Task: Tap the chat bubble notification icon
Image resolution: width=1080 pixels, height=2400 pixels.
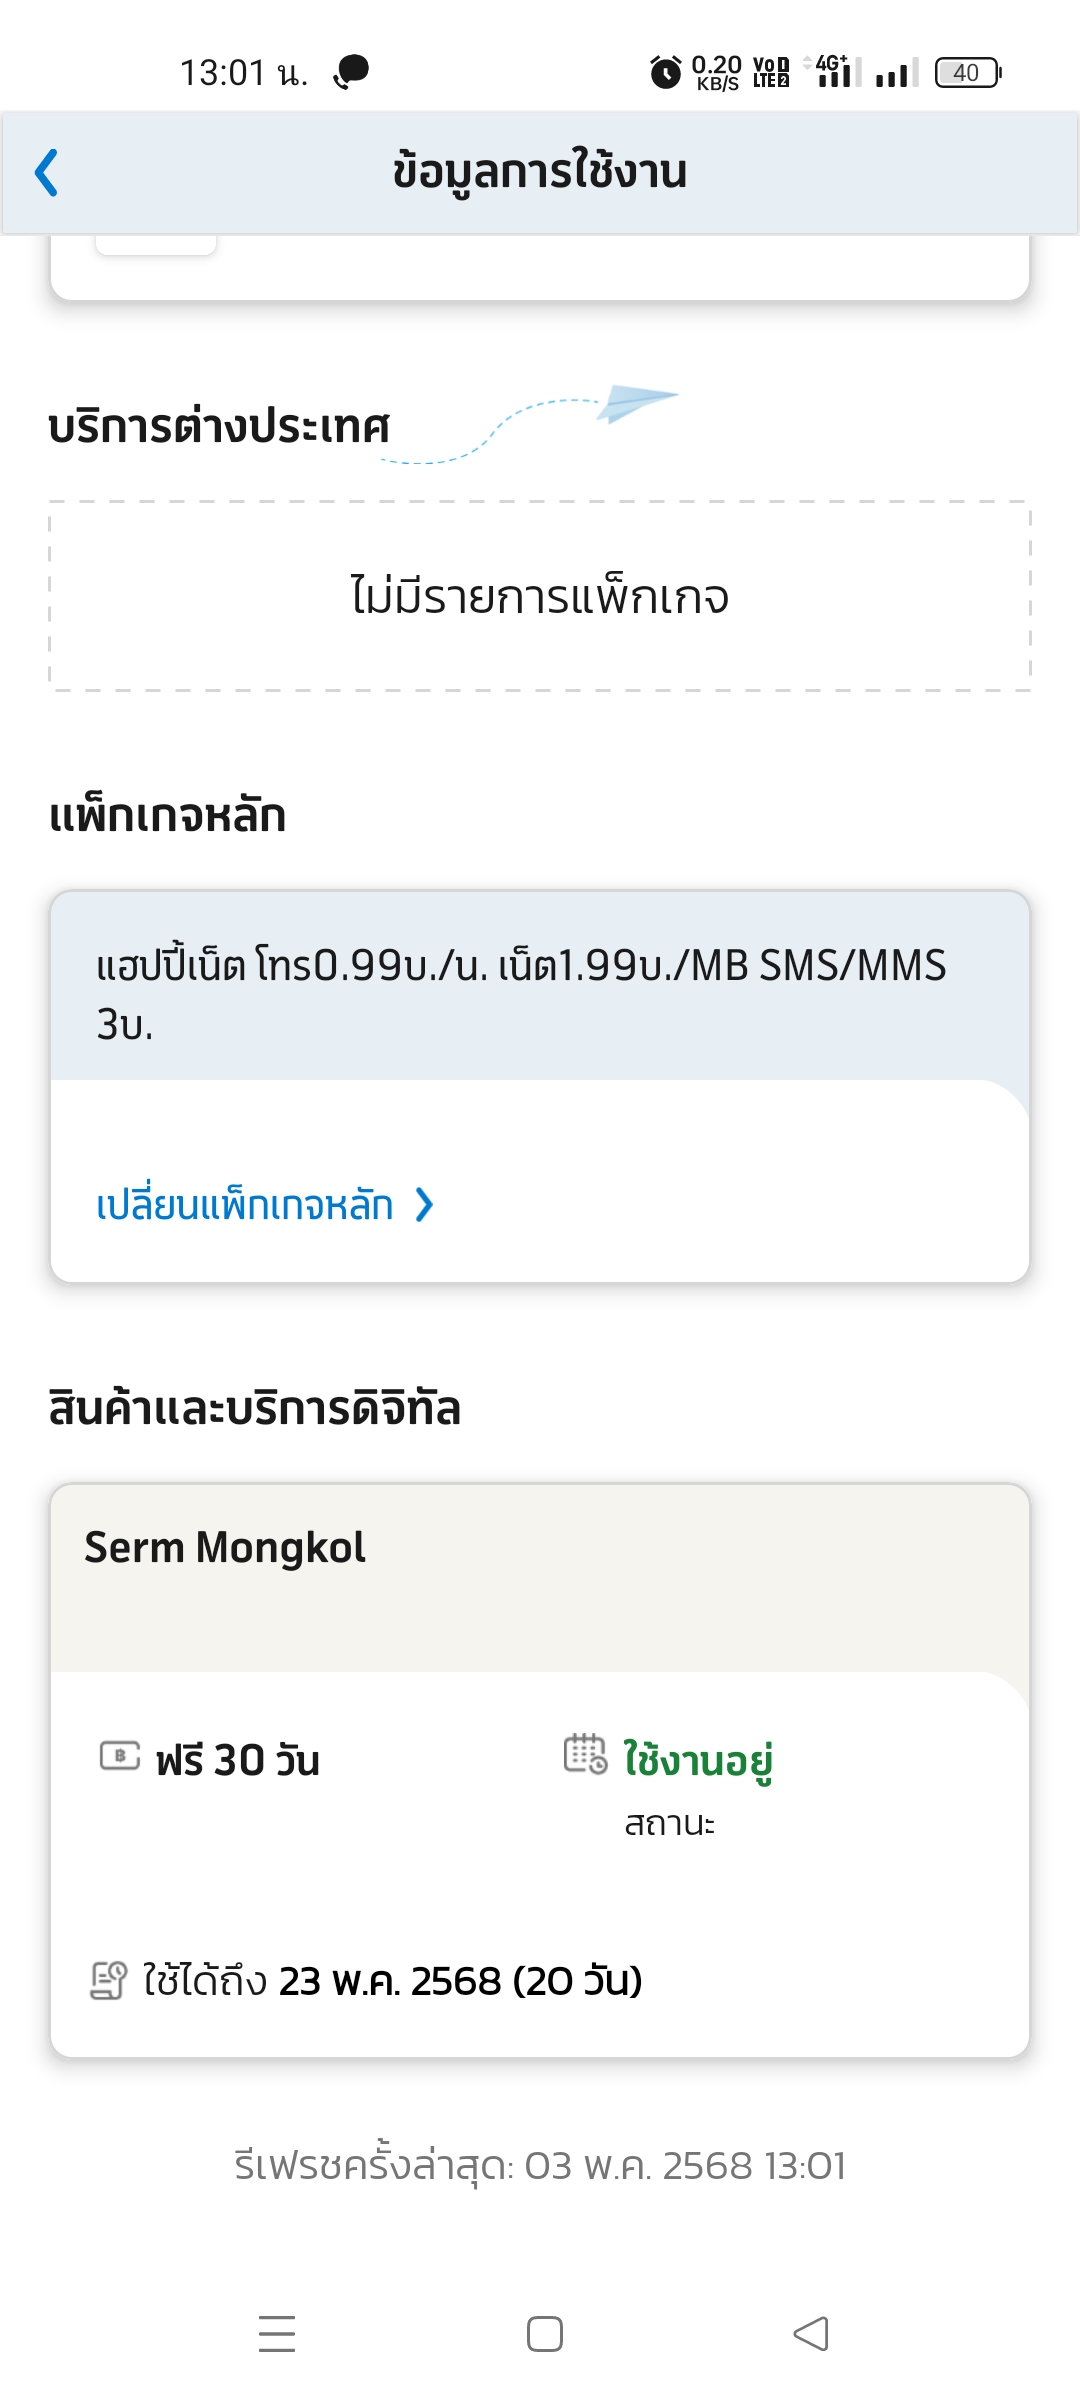Action: point(351,72)
